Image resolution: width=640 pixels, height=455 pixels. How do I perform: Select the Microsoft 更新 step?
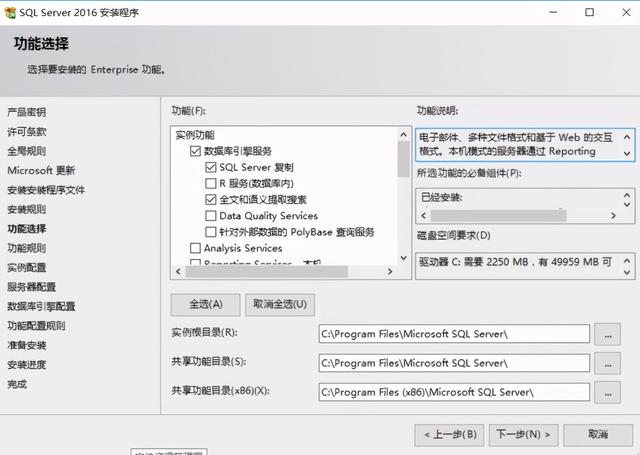[x=41, y=171]
